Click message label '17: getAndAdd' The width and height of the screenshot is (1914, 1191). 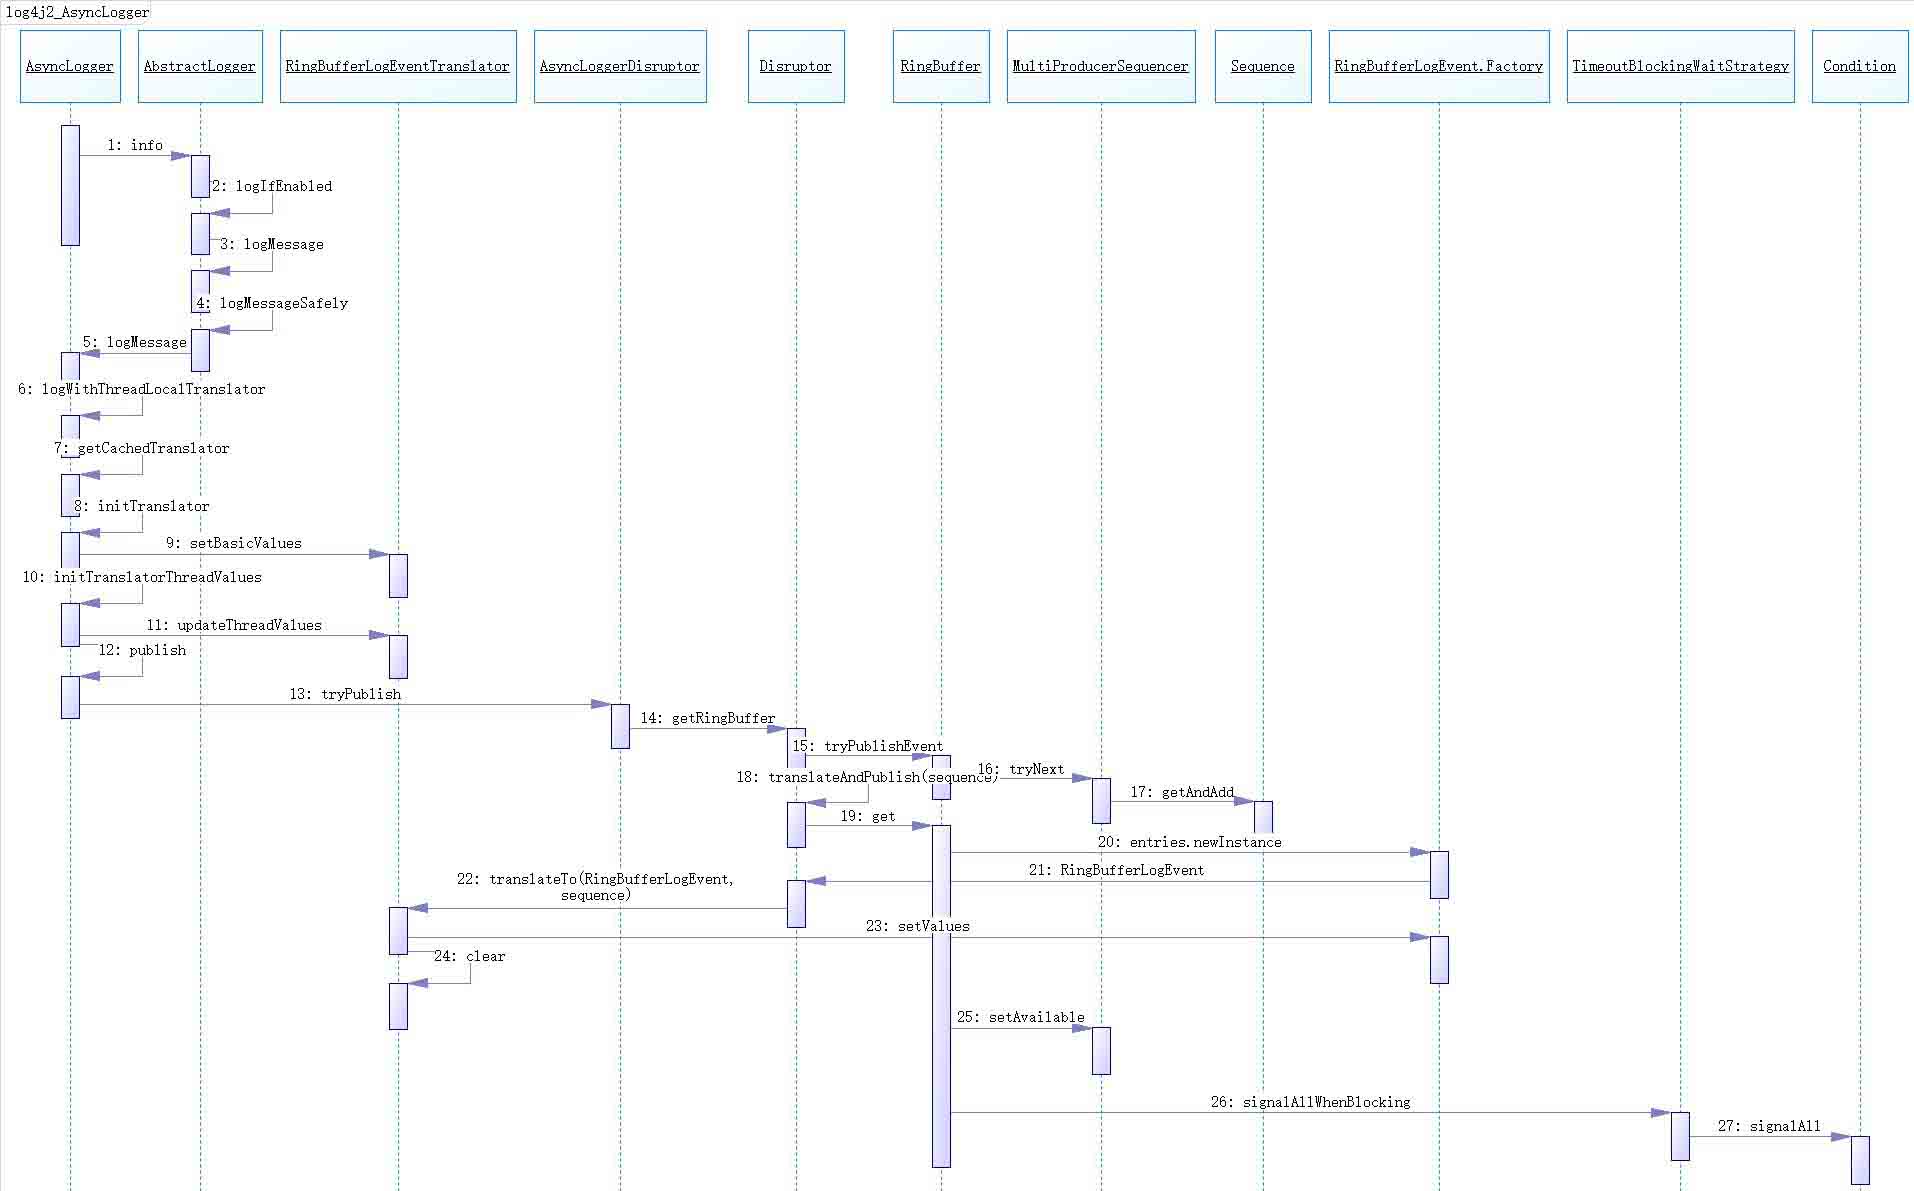point(1182,792)
